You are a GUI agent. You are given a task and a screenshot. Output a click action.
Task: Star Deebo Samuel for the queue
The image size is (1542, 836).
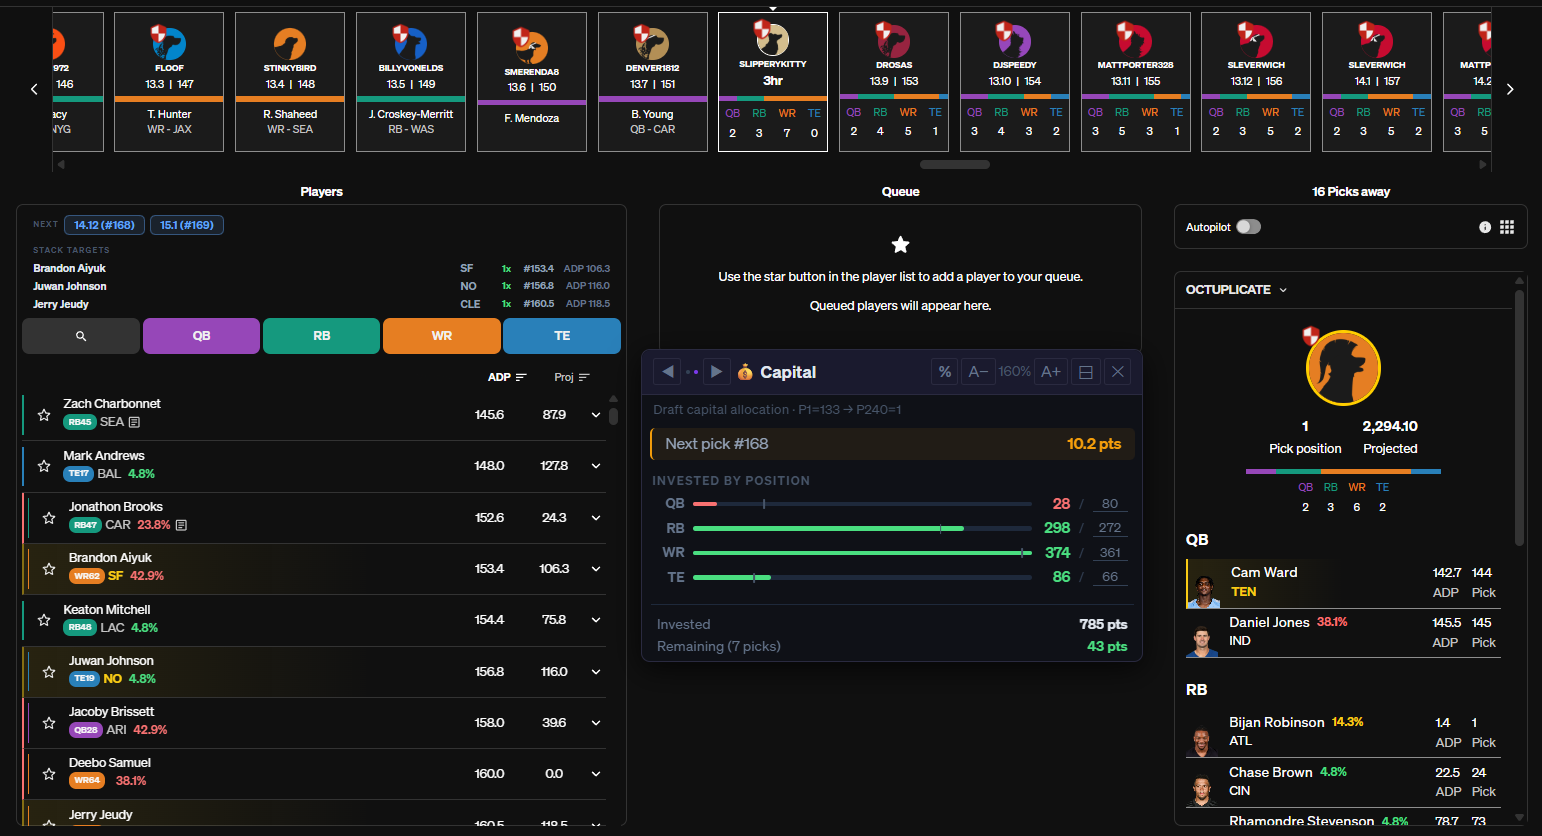(49, 773)
